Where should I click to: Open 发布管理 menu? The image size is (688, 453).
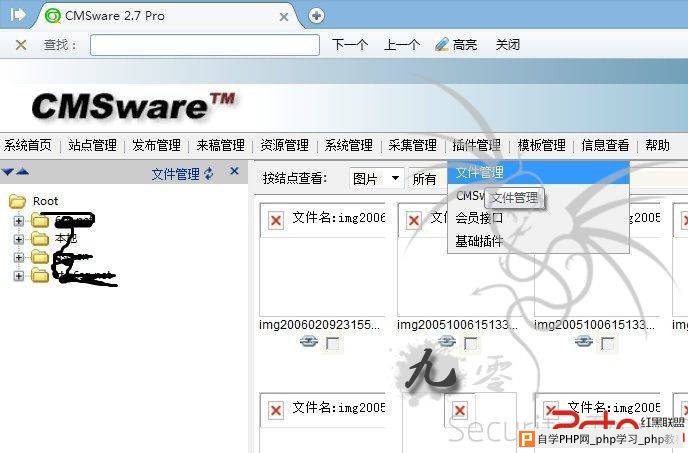point(157,145)
